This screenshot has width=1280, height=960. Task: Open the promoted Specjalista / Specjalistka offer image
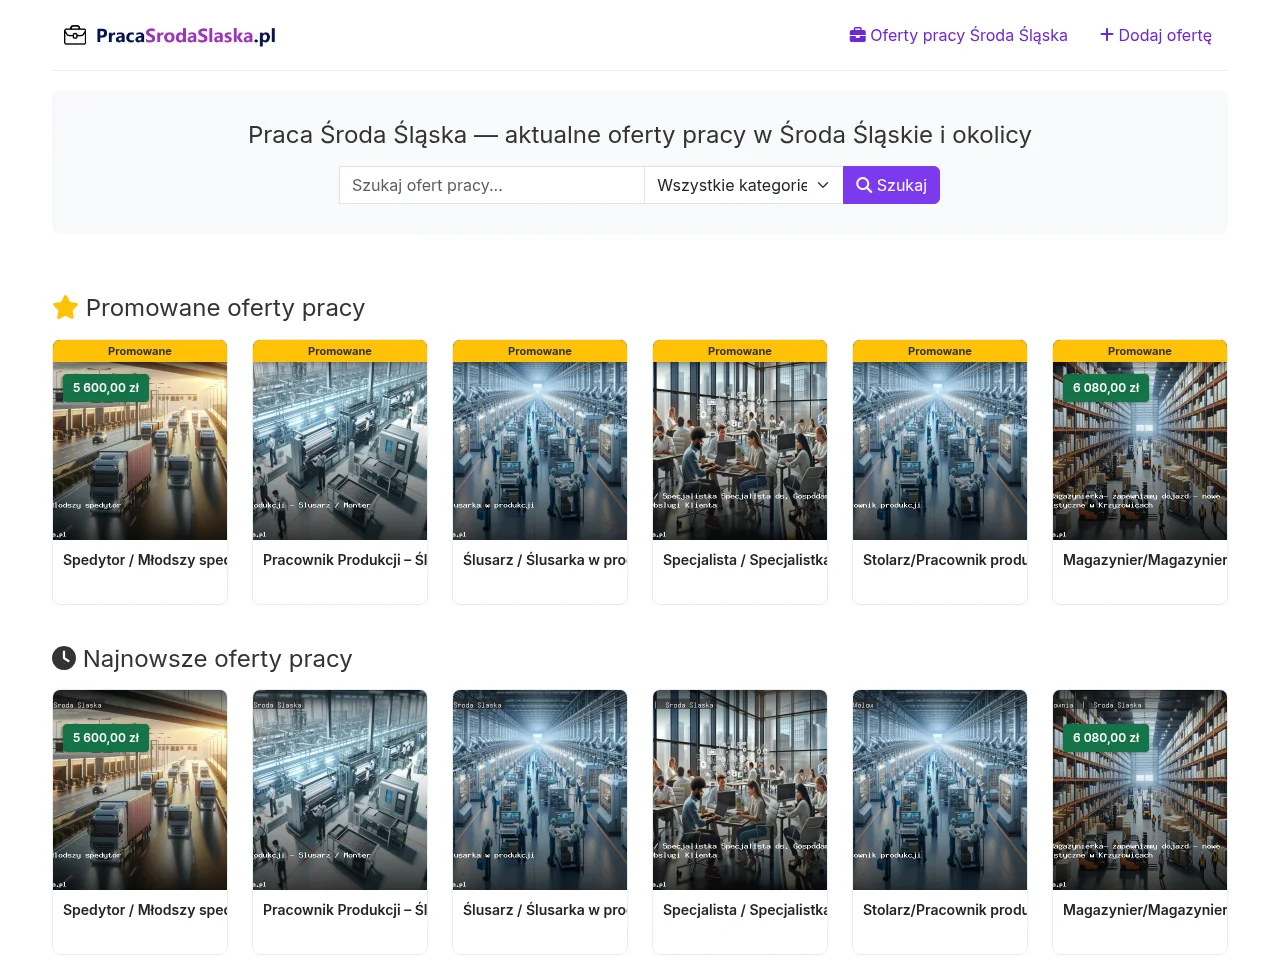740,451
